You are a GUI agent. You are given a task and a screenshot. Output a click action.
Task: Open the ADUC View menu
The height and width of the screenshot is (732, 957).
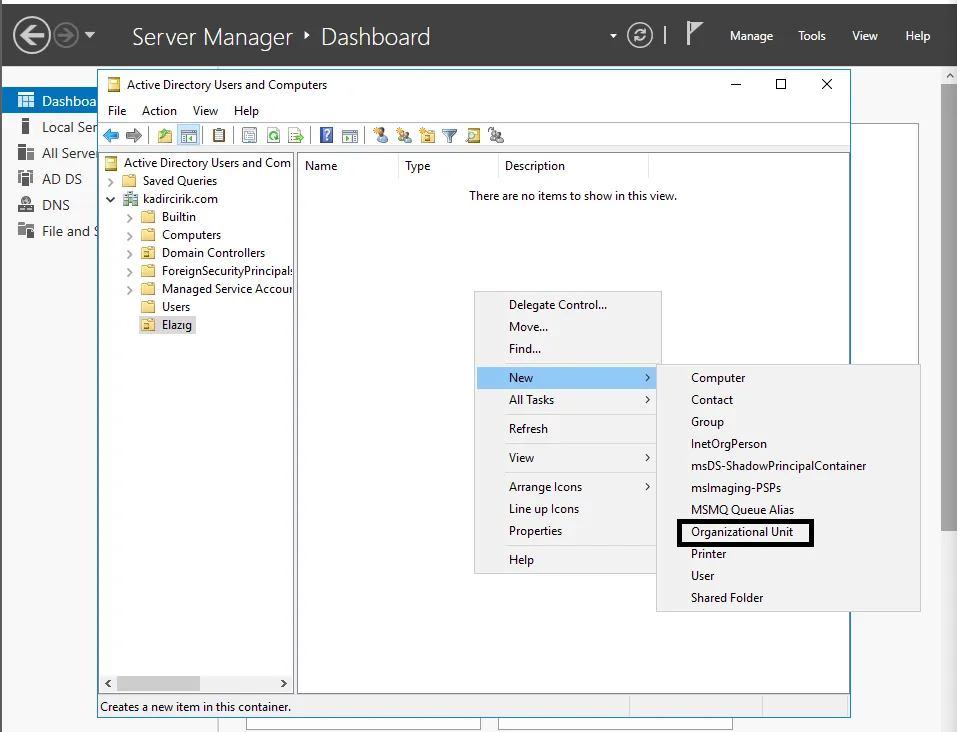tap(205, 111)
